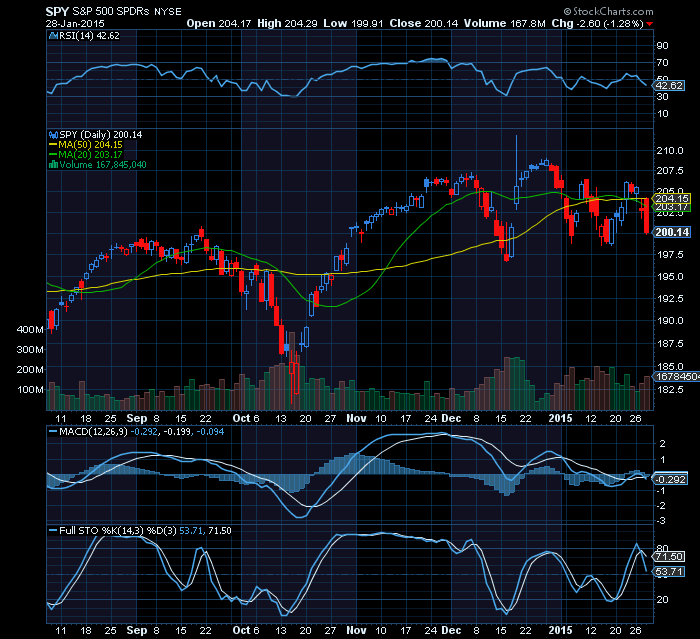The image size is (700, 639).
Task: Click the 200M volume axis label
Action: click(30, 370)
